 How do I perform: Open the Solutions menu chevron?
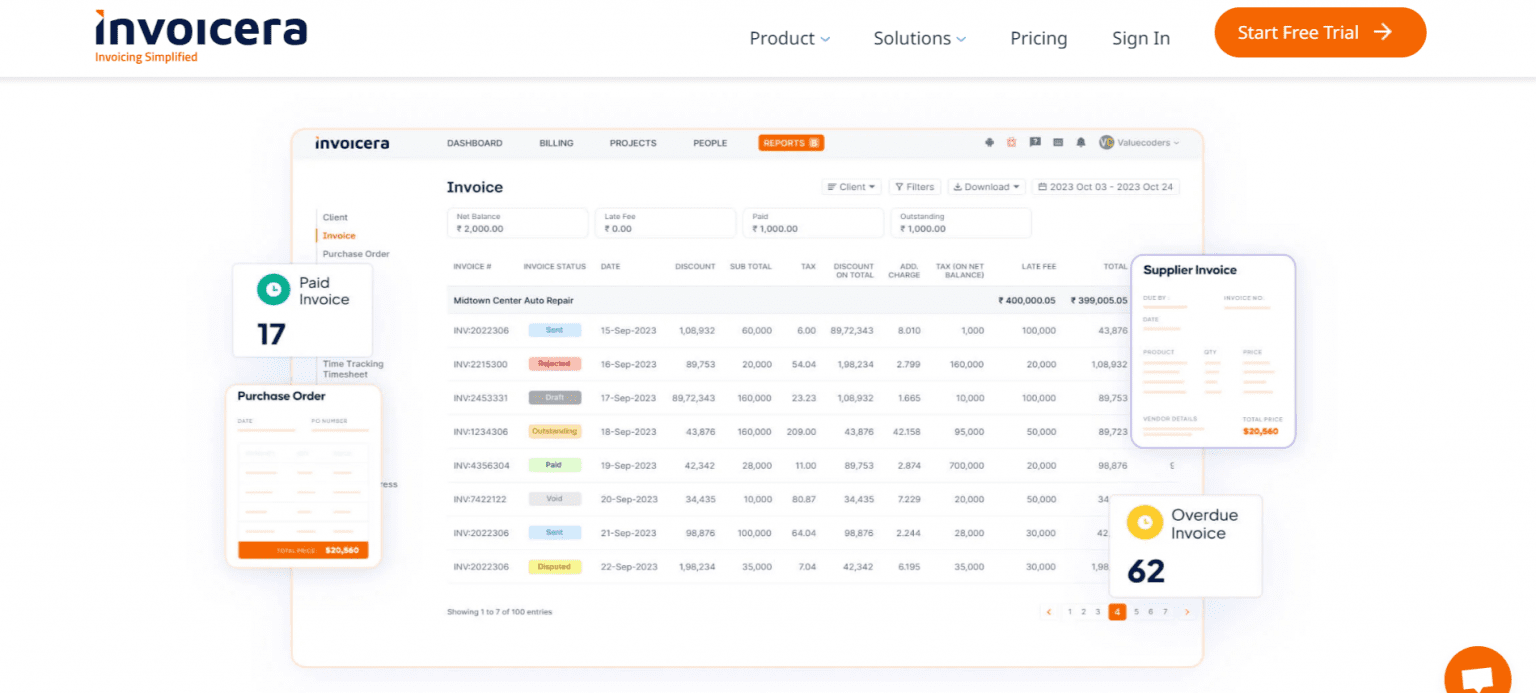tap(960, 38)
